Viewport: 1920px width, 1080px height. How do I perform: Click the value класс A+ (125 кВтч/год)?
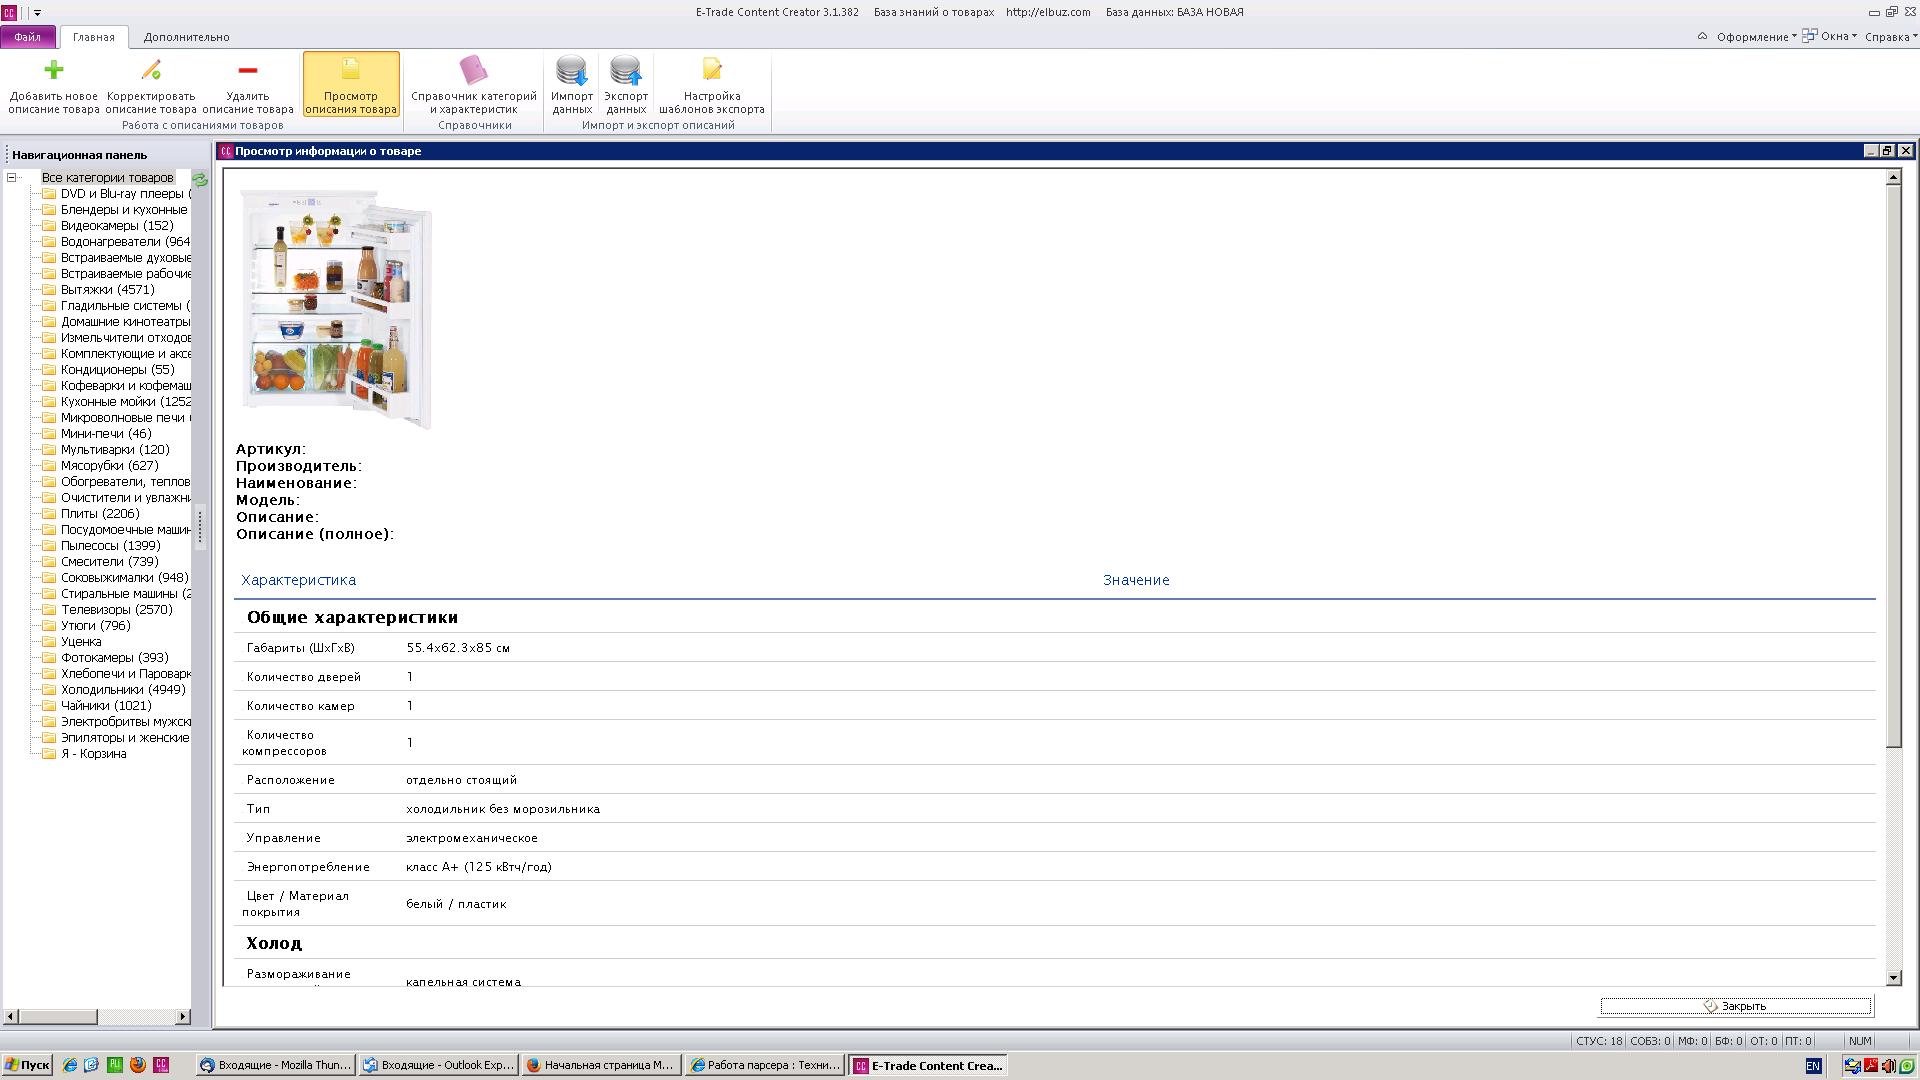pyautogui.click(x=479, y=867)
